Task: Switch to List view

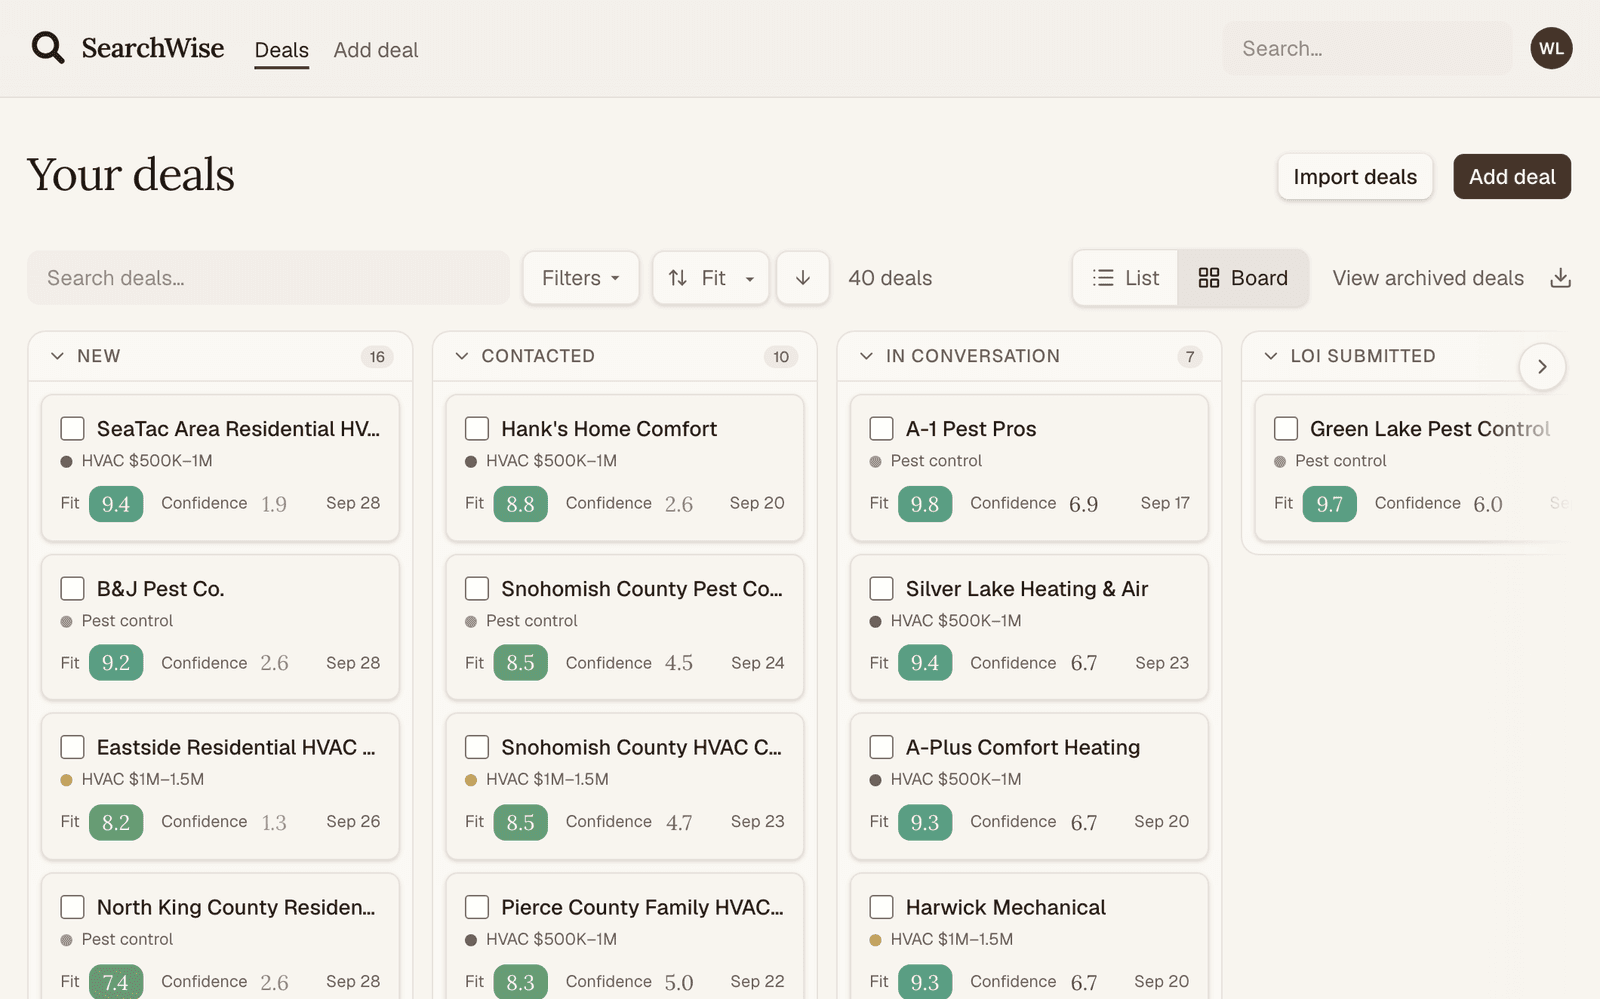Action: [1126, 278]
